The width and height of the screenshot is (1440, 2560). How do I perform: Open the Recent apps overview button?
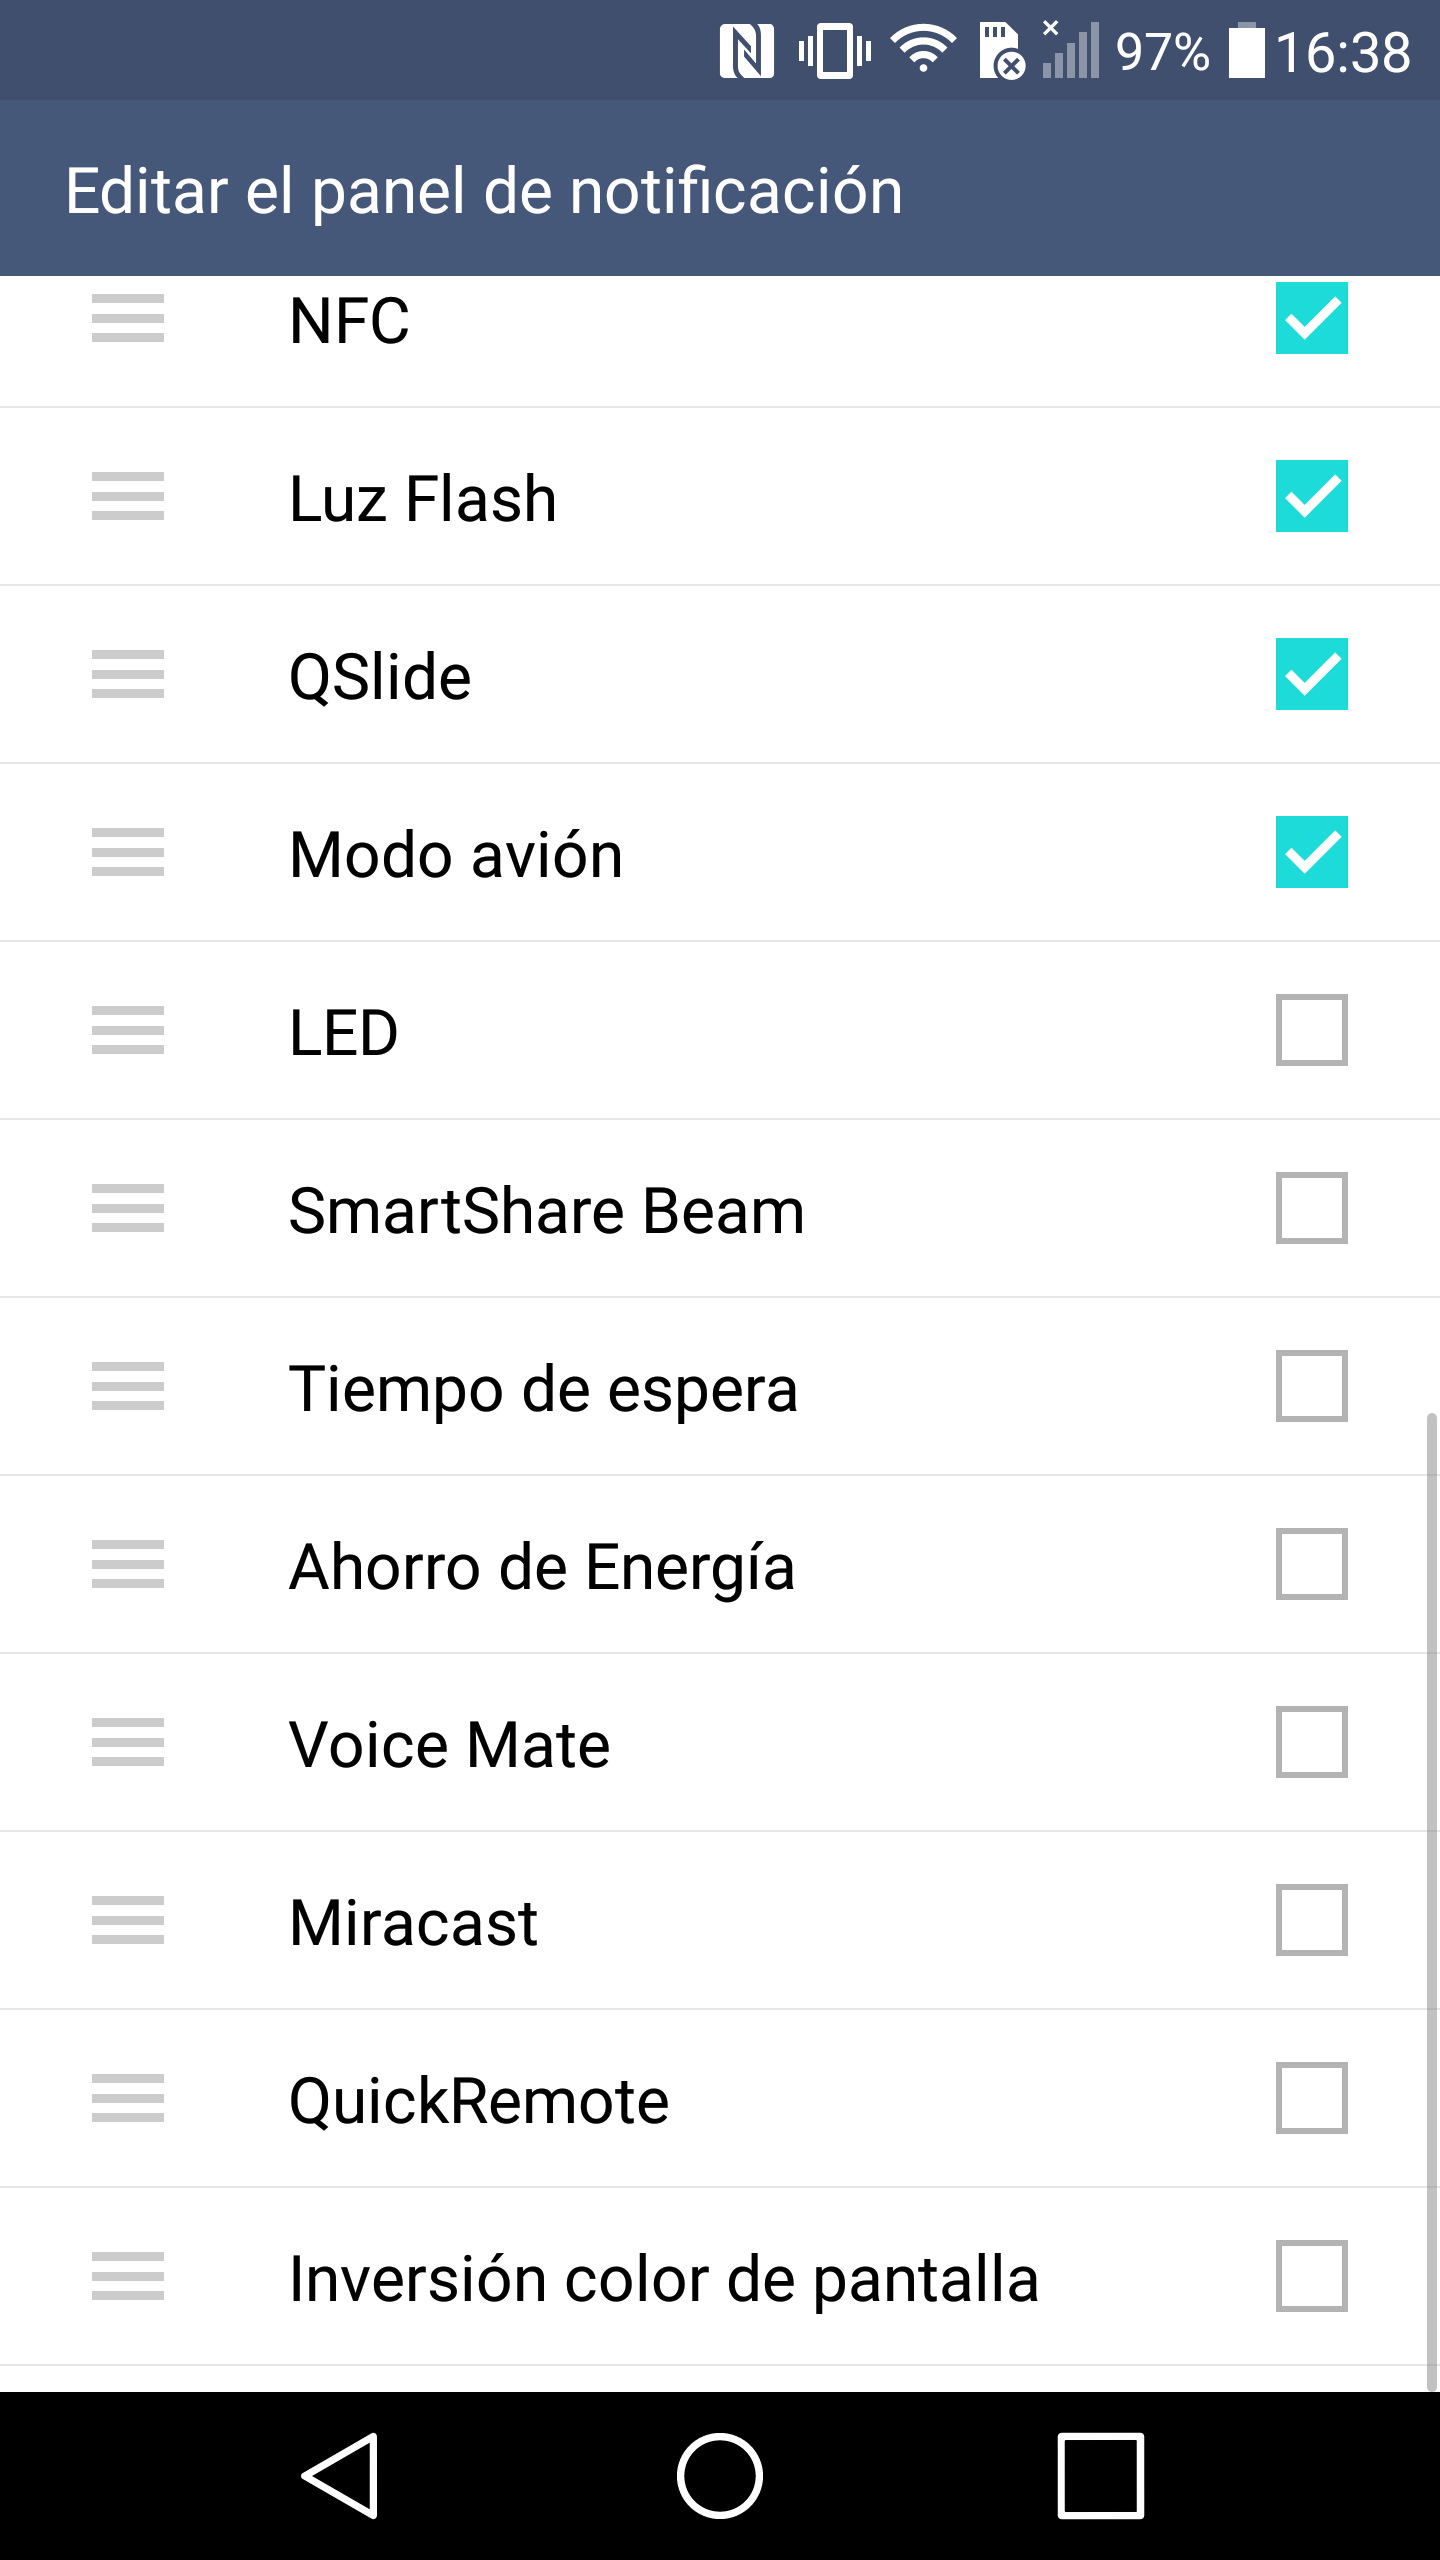click(1100, 2475)
